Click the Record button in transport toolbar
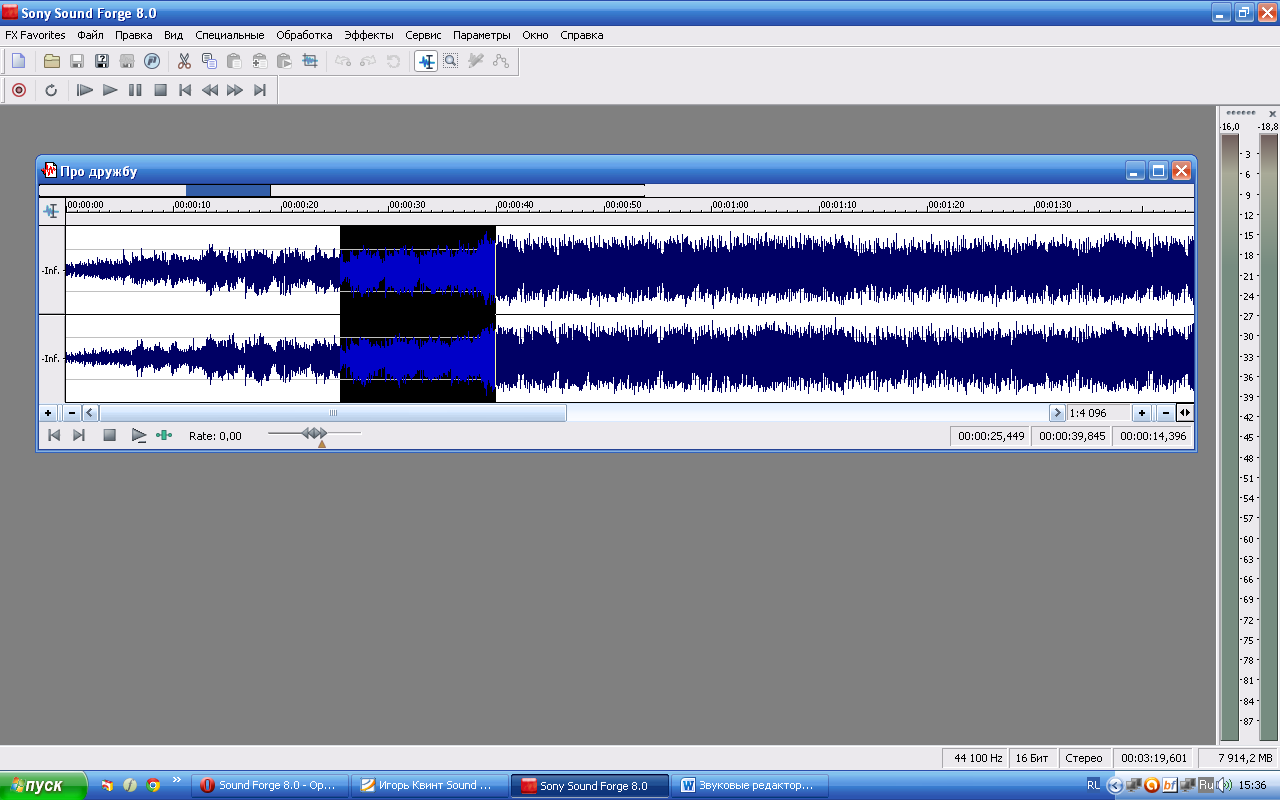Screen dimensions: 1280x800 pyautogui.click(x=18, y=90)
